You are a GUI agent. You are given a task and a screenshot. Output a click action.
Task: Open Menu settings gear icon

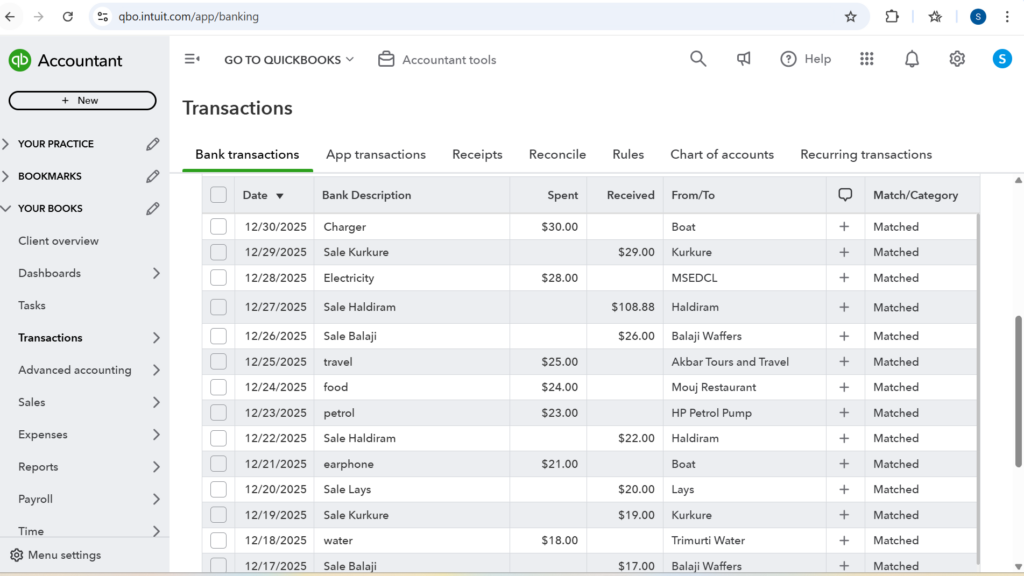[16, 555]
